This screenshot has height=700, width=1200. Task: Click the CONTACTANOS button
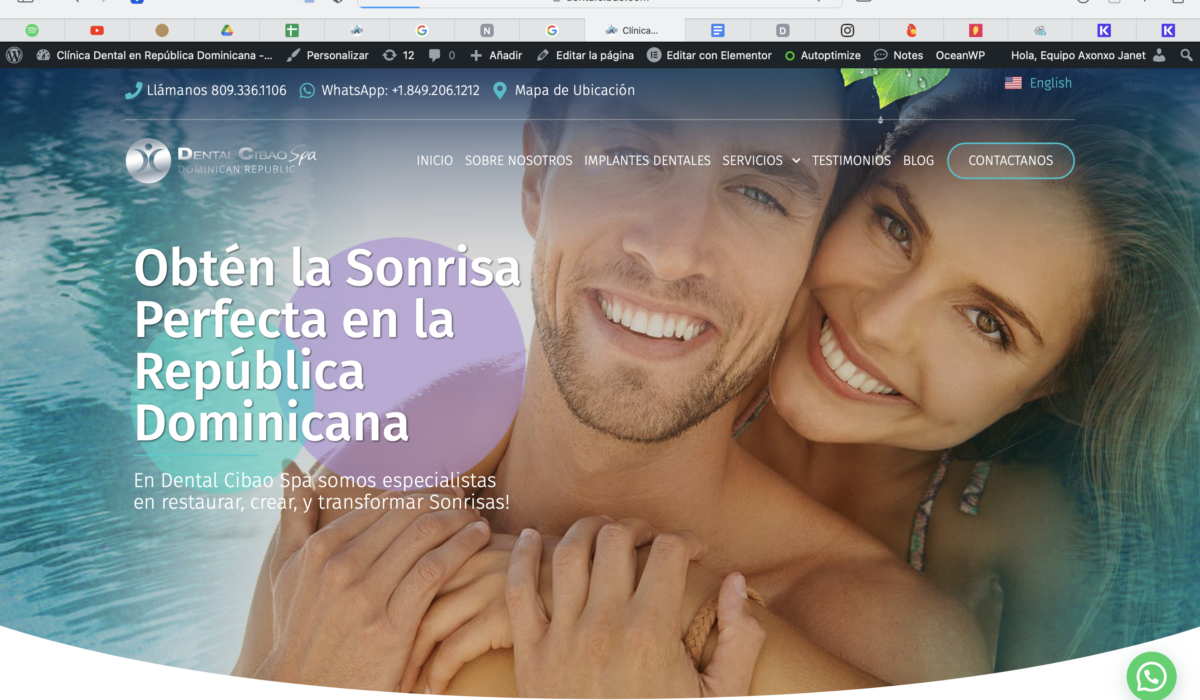(x=1011, y=161)
